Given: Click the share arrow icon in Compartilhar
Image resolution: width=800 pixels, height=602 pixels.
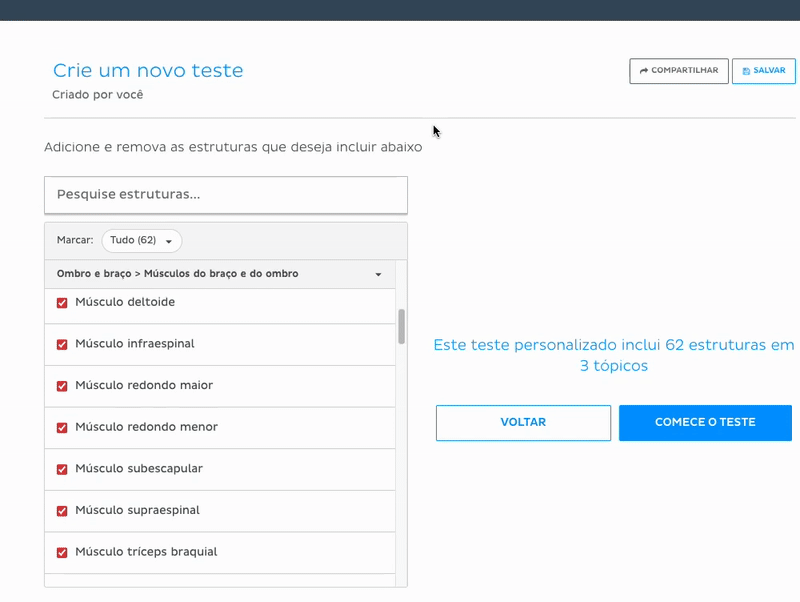Looking at the screenshot, I should tap(644, 71).
